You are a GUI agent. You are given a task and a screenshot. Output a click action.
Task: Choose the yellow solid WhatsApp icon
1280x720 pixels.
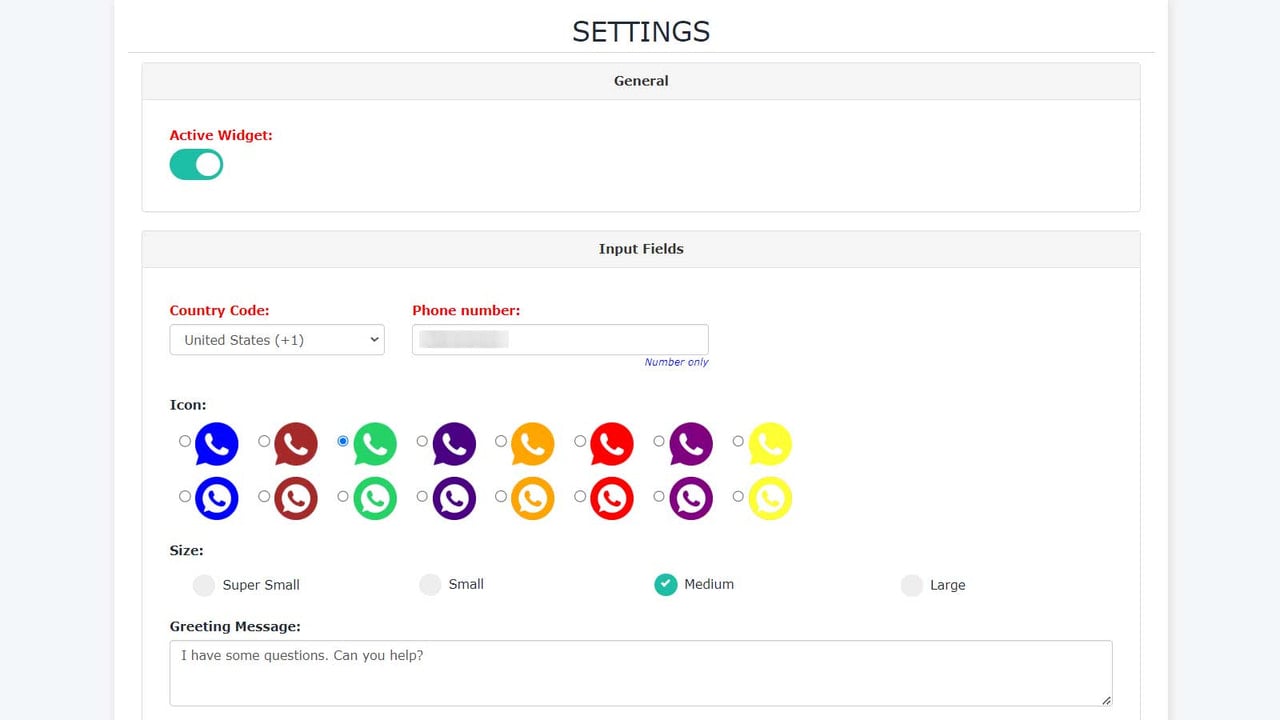[x=770, y=444]
